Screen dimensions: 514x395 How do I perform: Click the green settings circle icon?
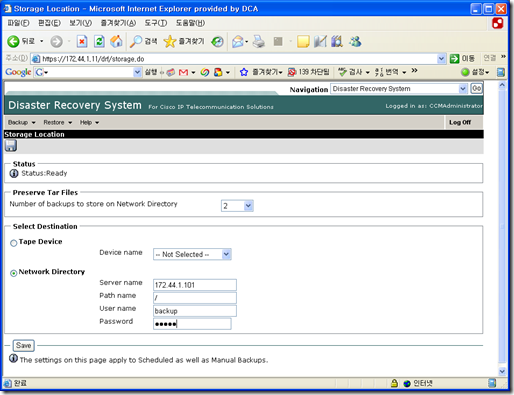coord(465,72)
